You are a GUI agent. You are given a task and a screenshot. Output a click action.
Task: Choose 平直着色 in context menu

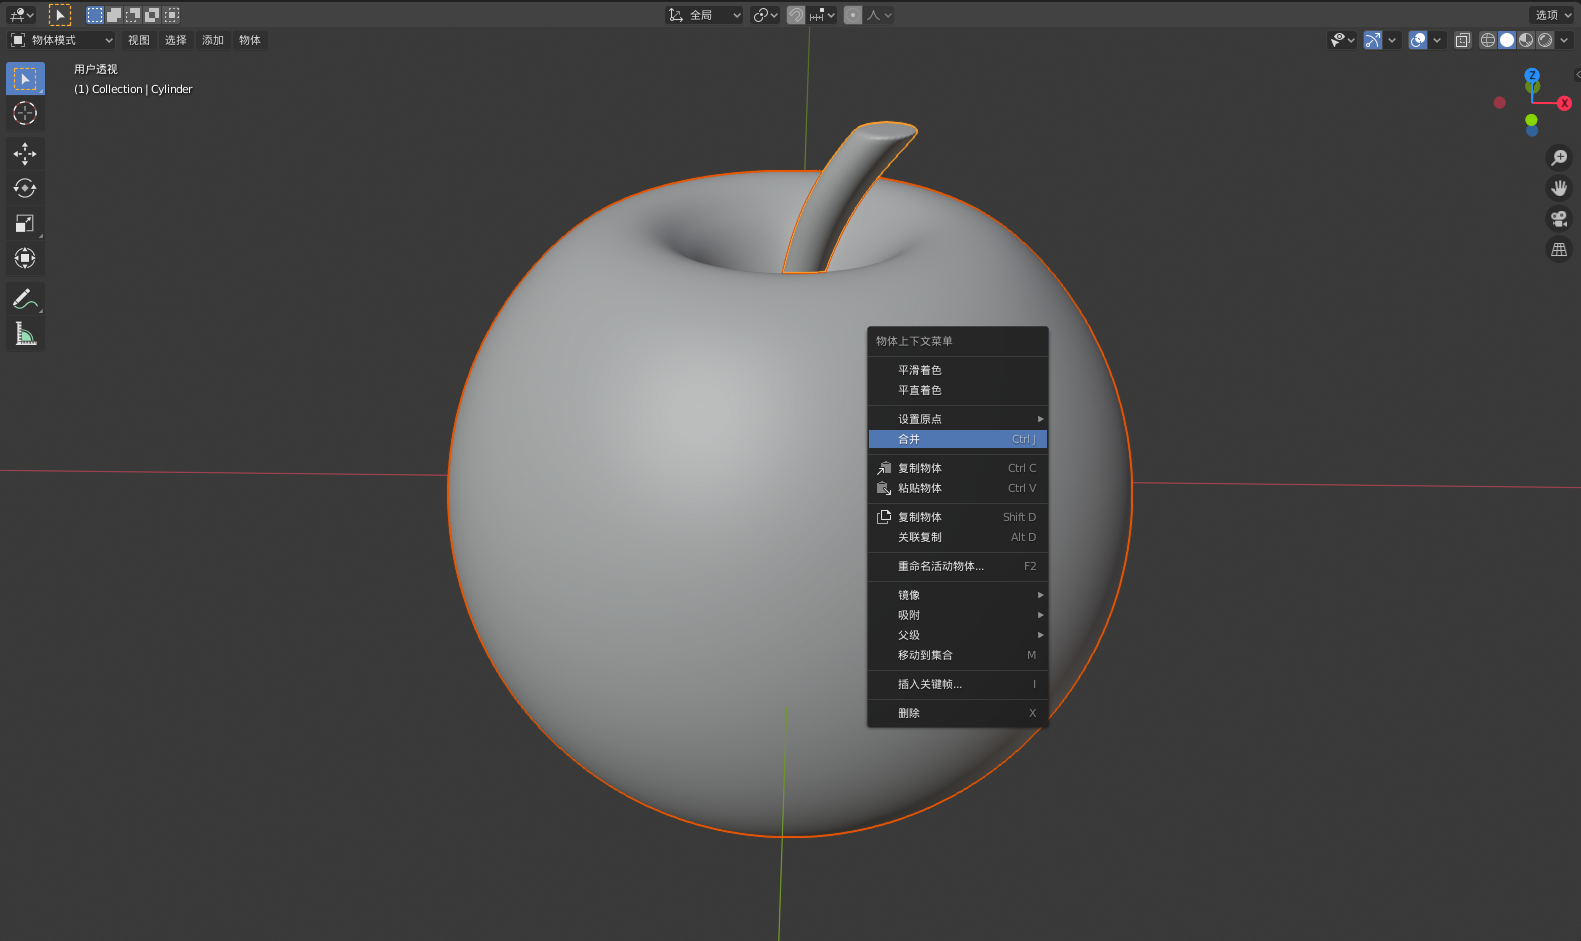(x=958, y=390)
